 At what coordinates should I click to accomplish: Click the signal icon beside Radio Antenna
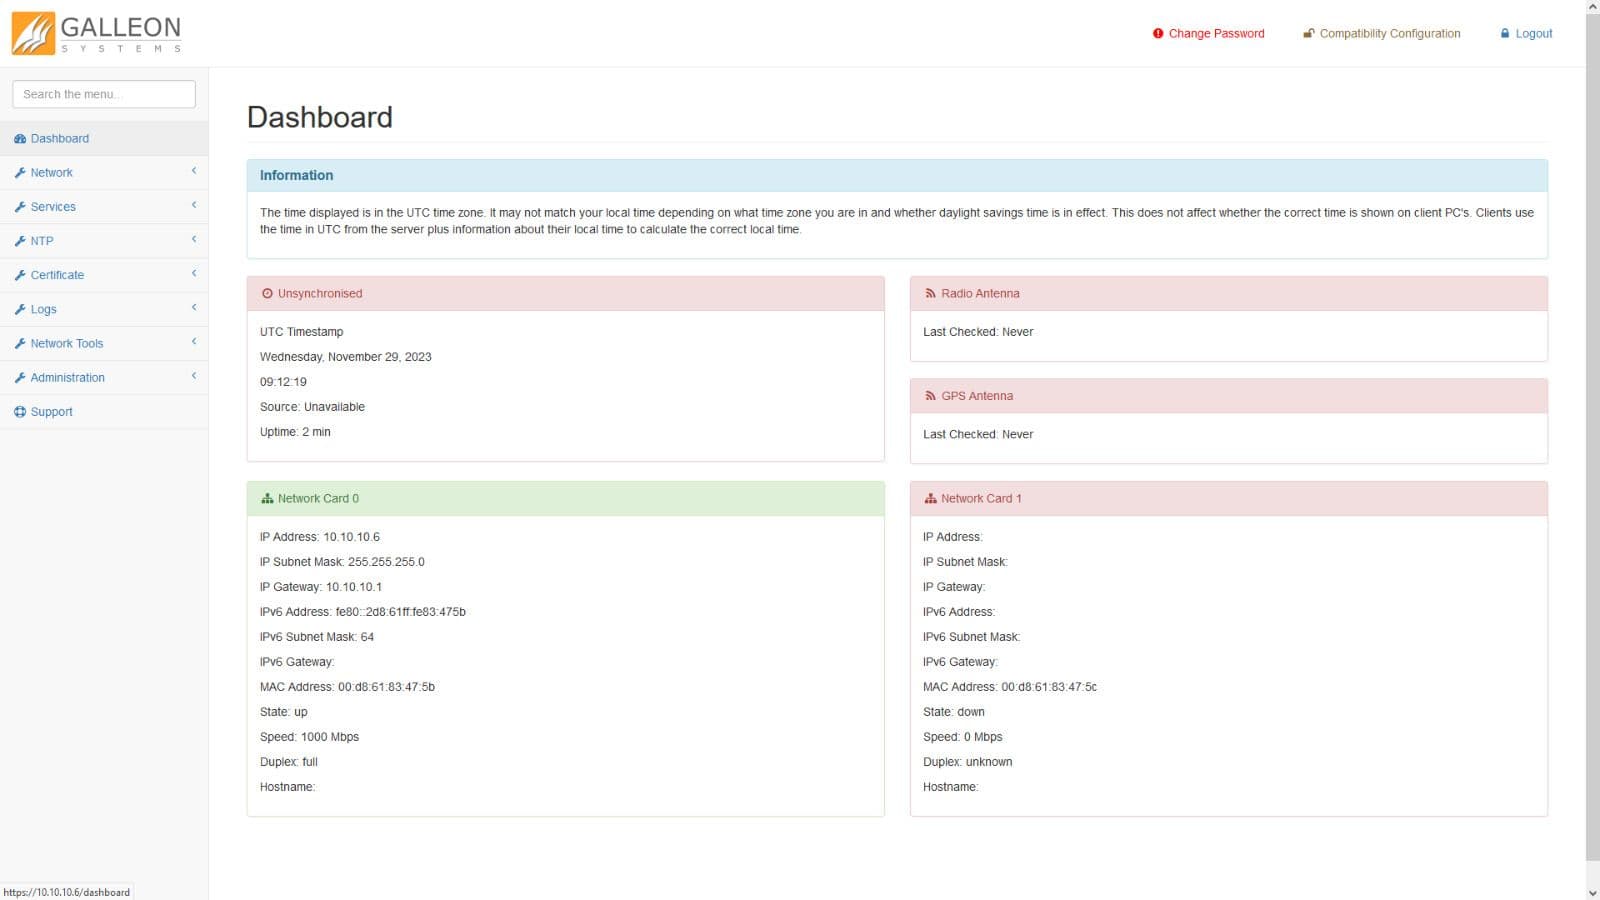point(930,294)
